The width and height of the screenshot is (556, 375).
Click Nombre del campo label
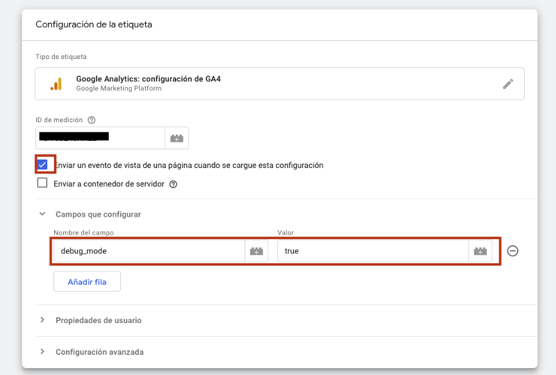(x=84, y=233)
